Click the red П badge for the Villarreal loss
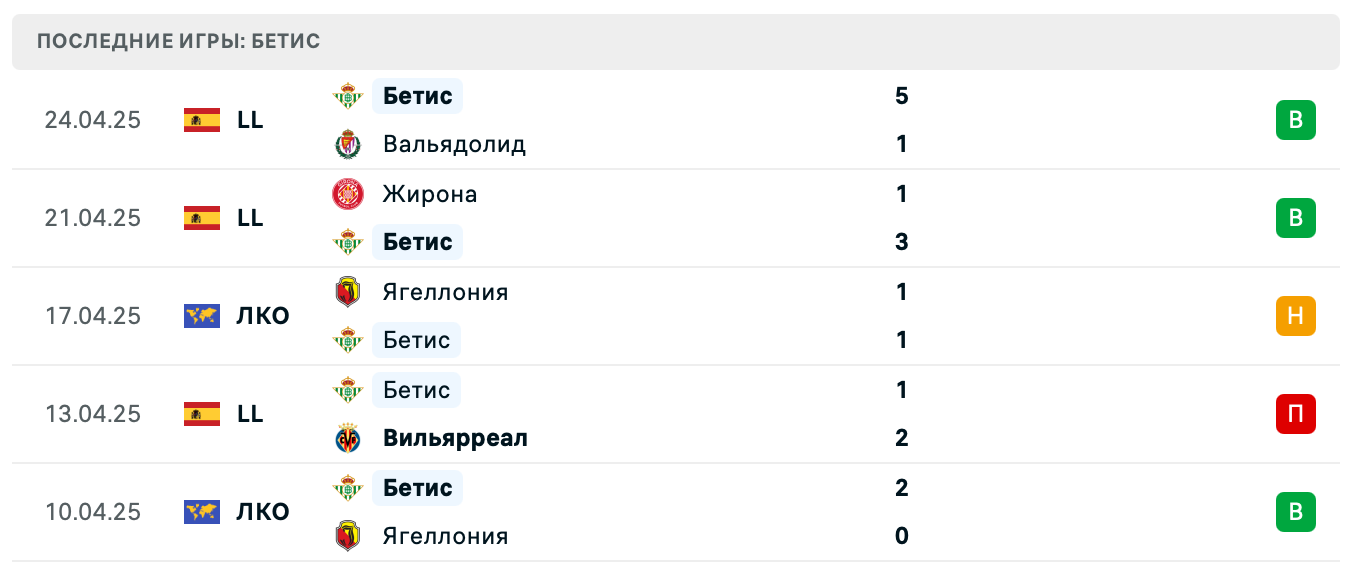Image resolution: width=1354 pixels, height=578 pixels. 1296,413
